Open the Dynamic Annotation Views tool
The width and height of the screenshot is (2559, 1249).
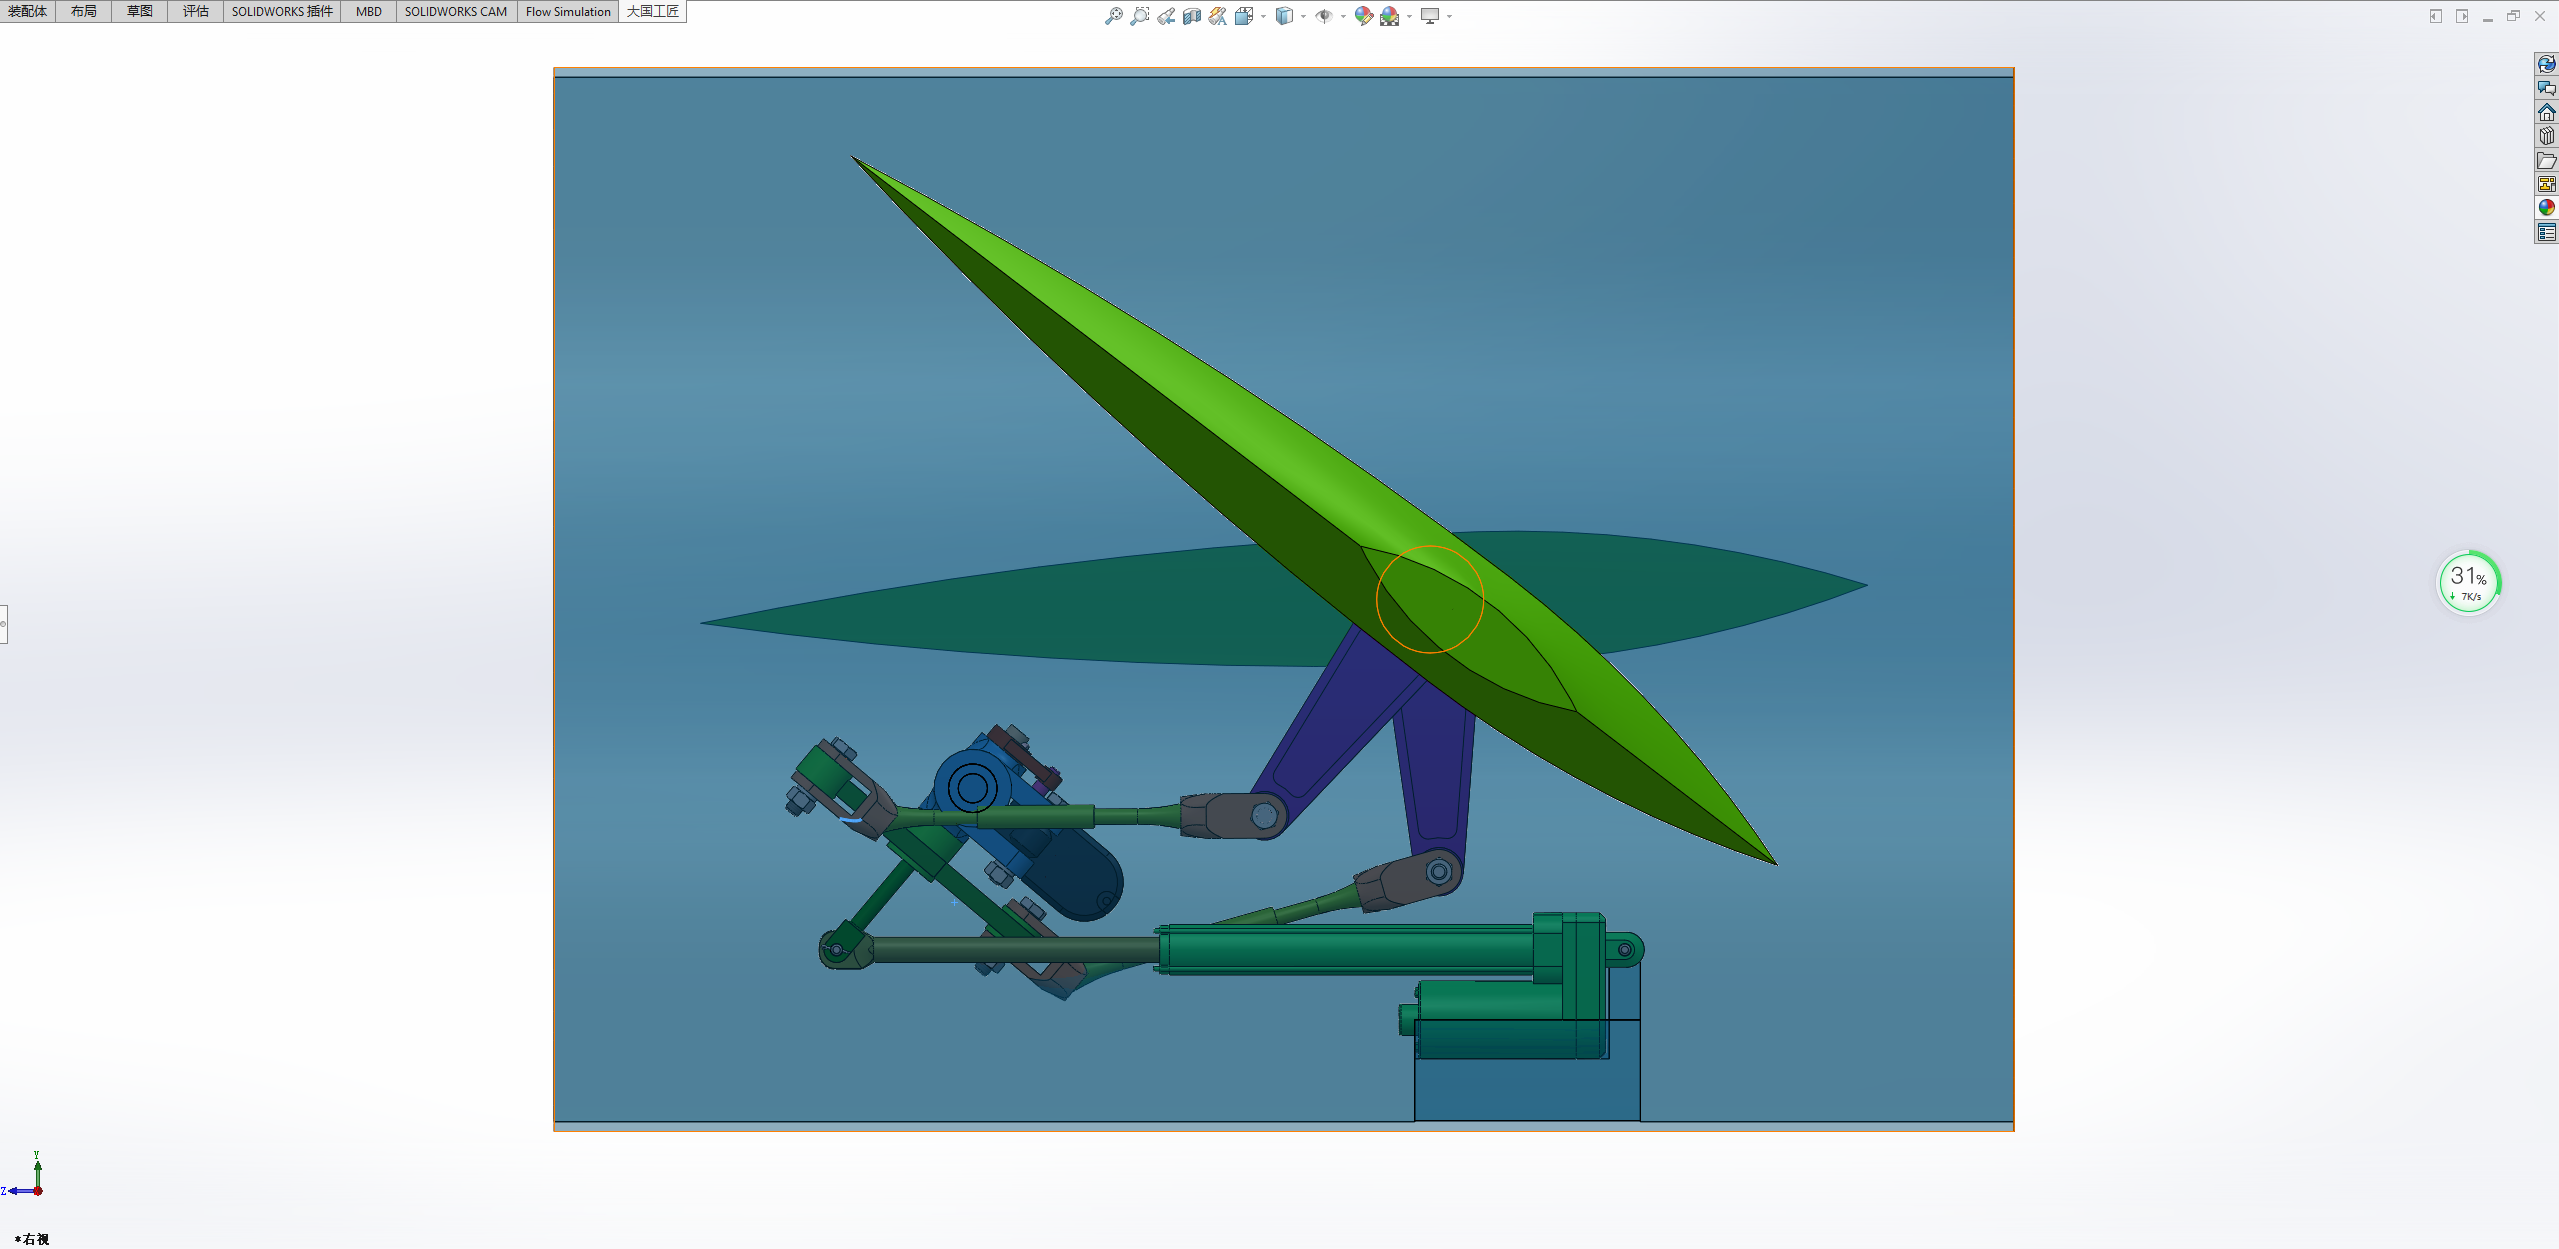[1217, 16]
